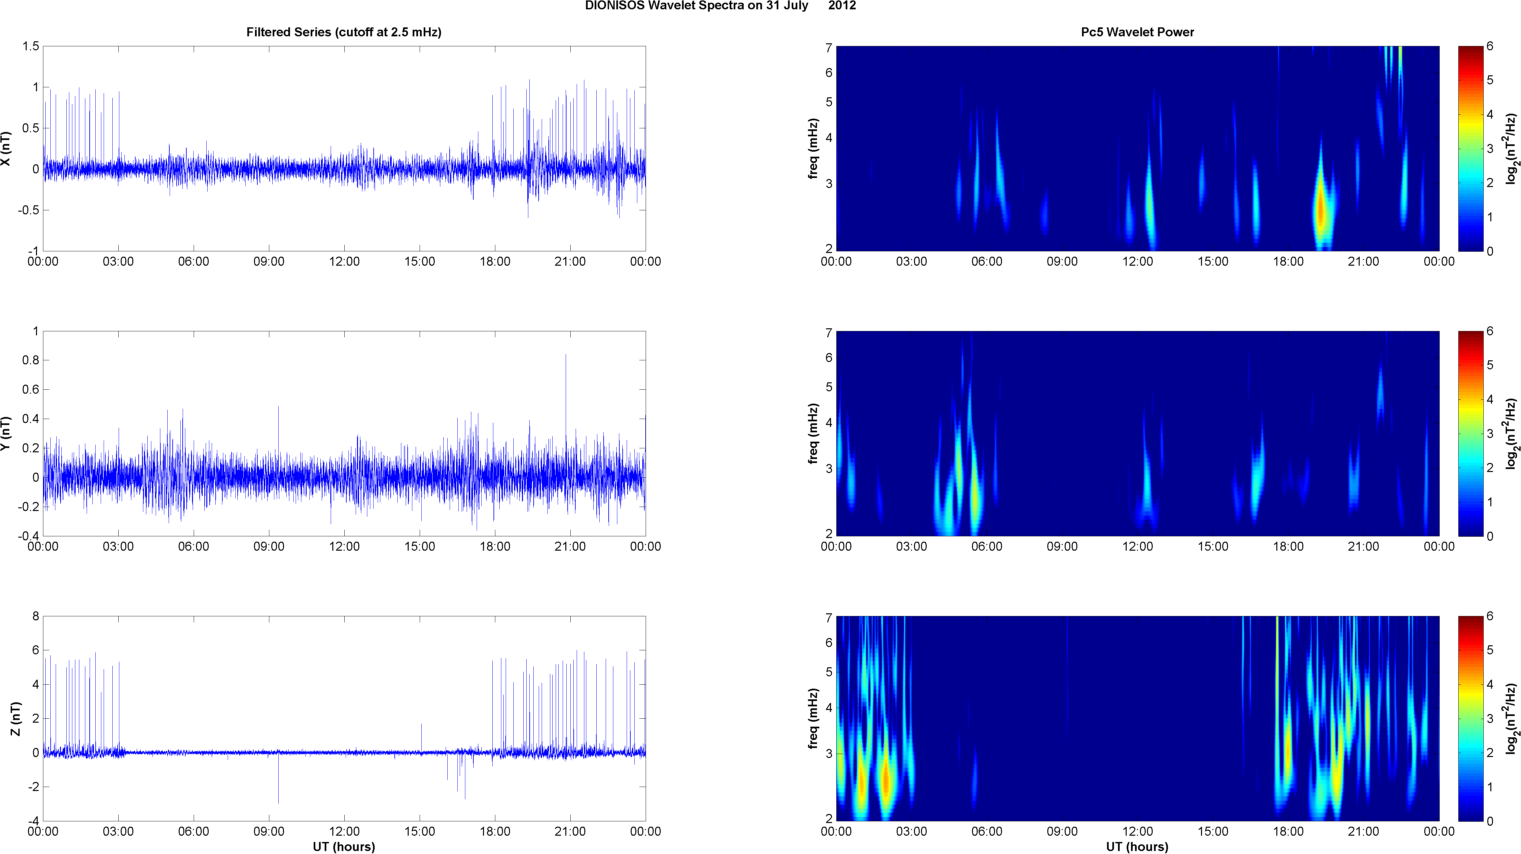
Task: Click "freq (mHz)" label of bottom spectrogram
Action: [x=814, y=719]
